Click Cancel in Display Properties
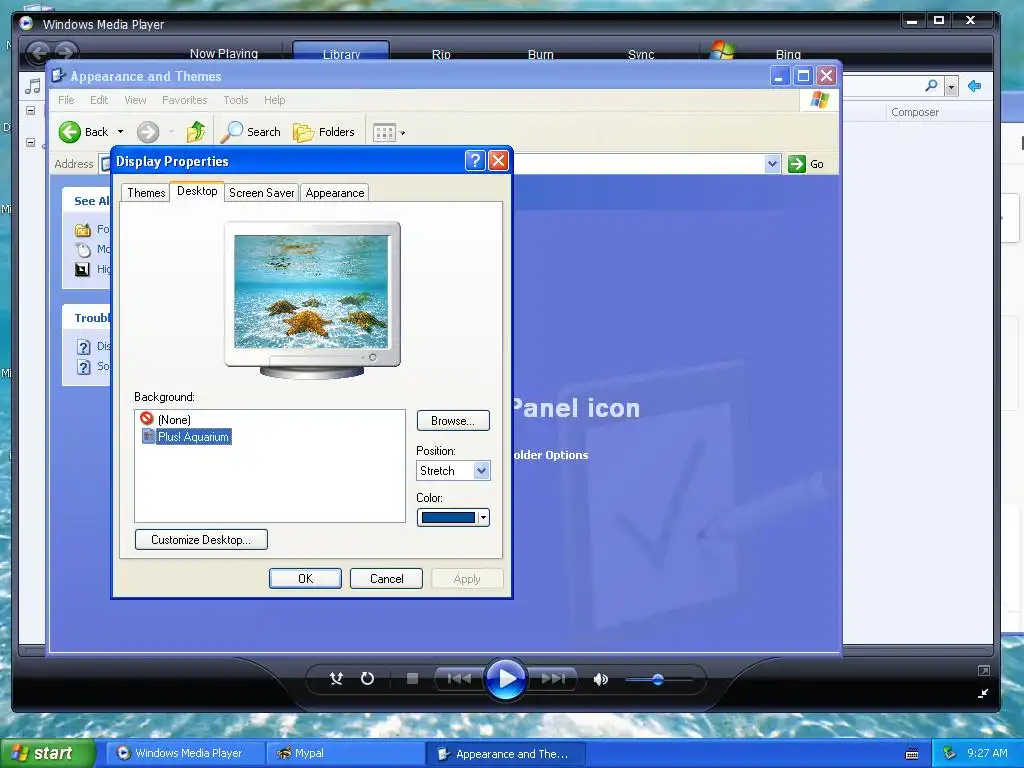Viewport: 1024px width, 768px height. click(387, 579)
